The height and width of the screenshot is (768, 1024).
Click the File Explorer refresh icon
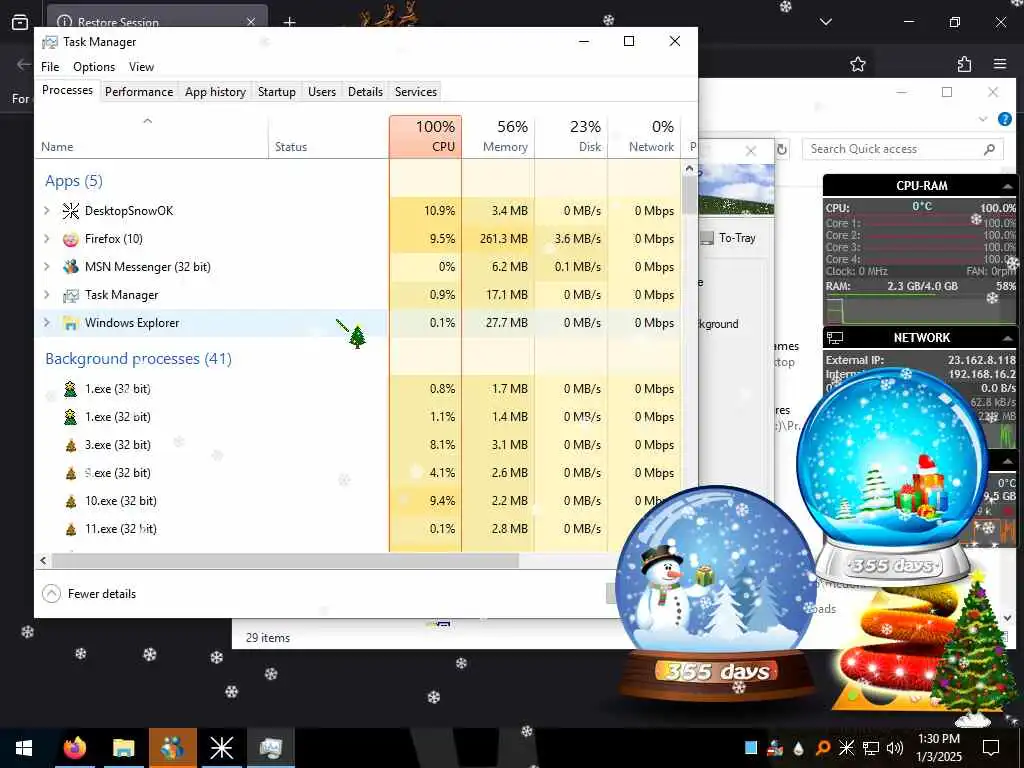pos(782,150)
